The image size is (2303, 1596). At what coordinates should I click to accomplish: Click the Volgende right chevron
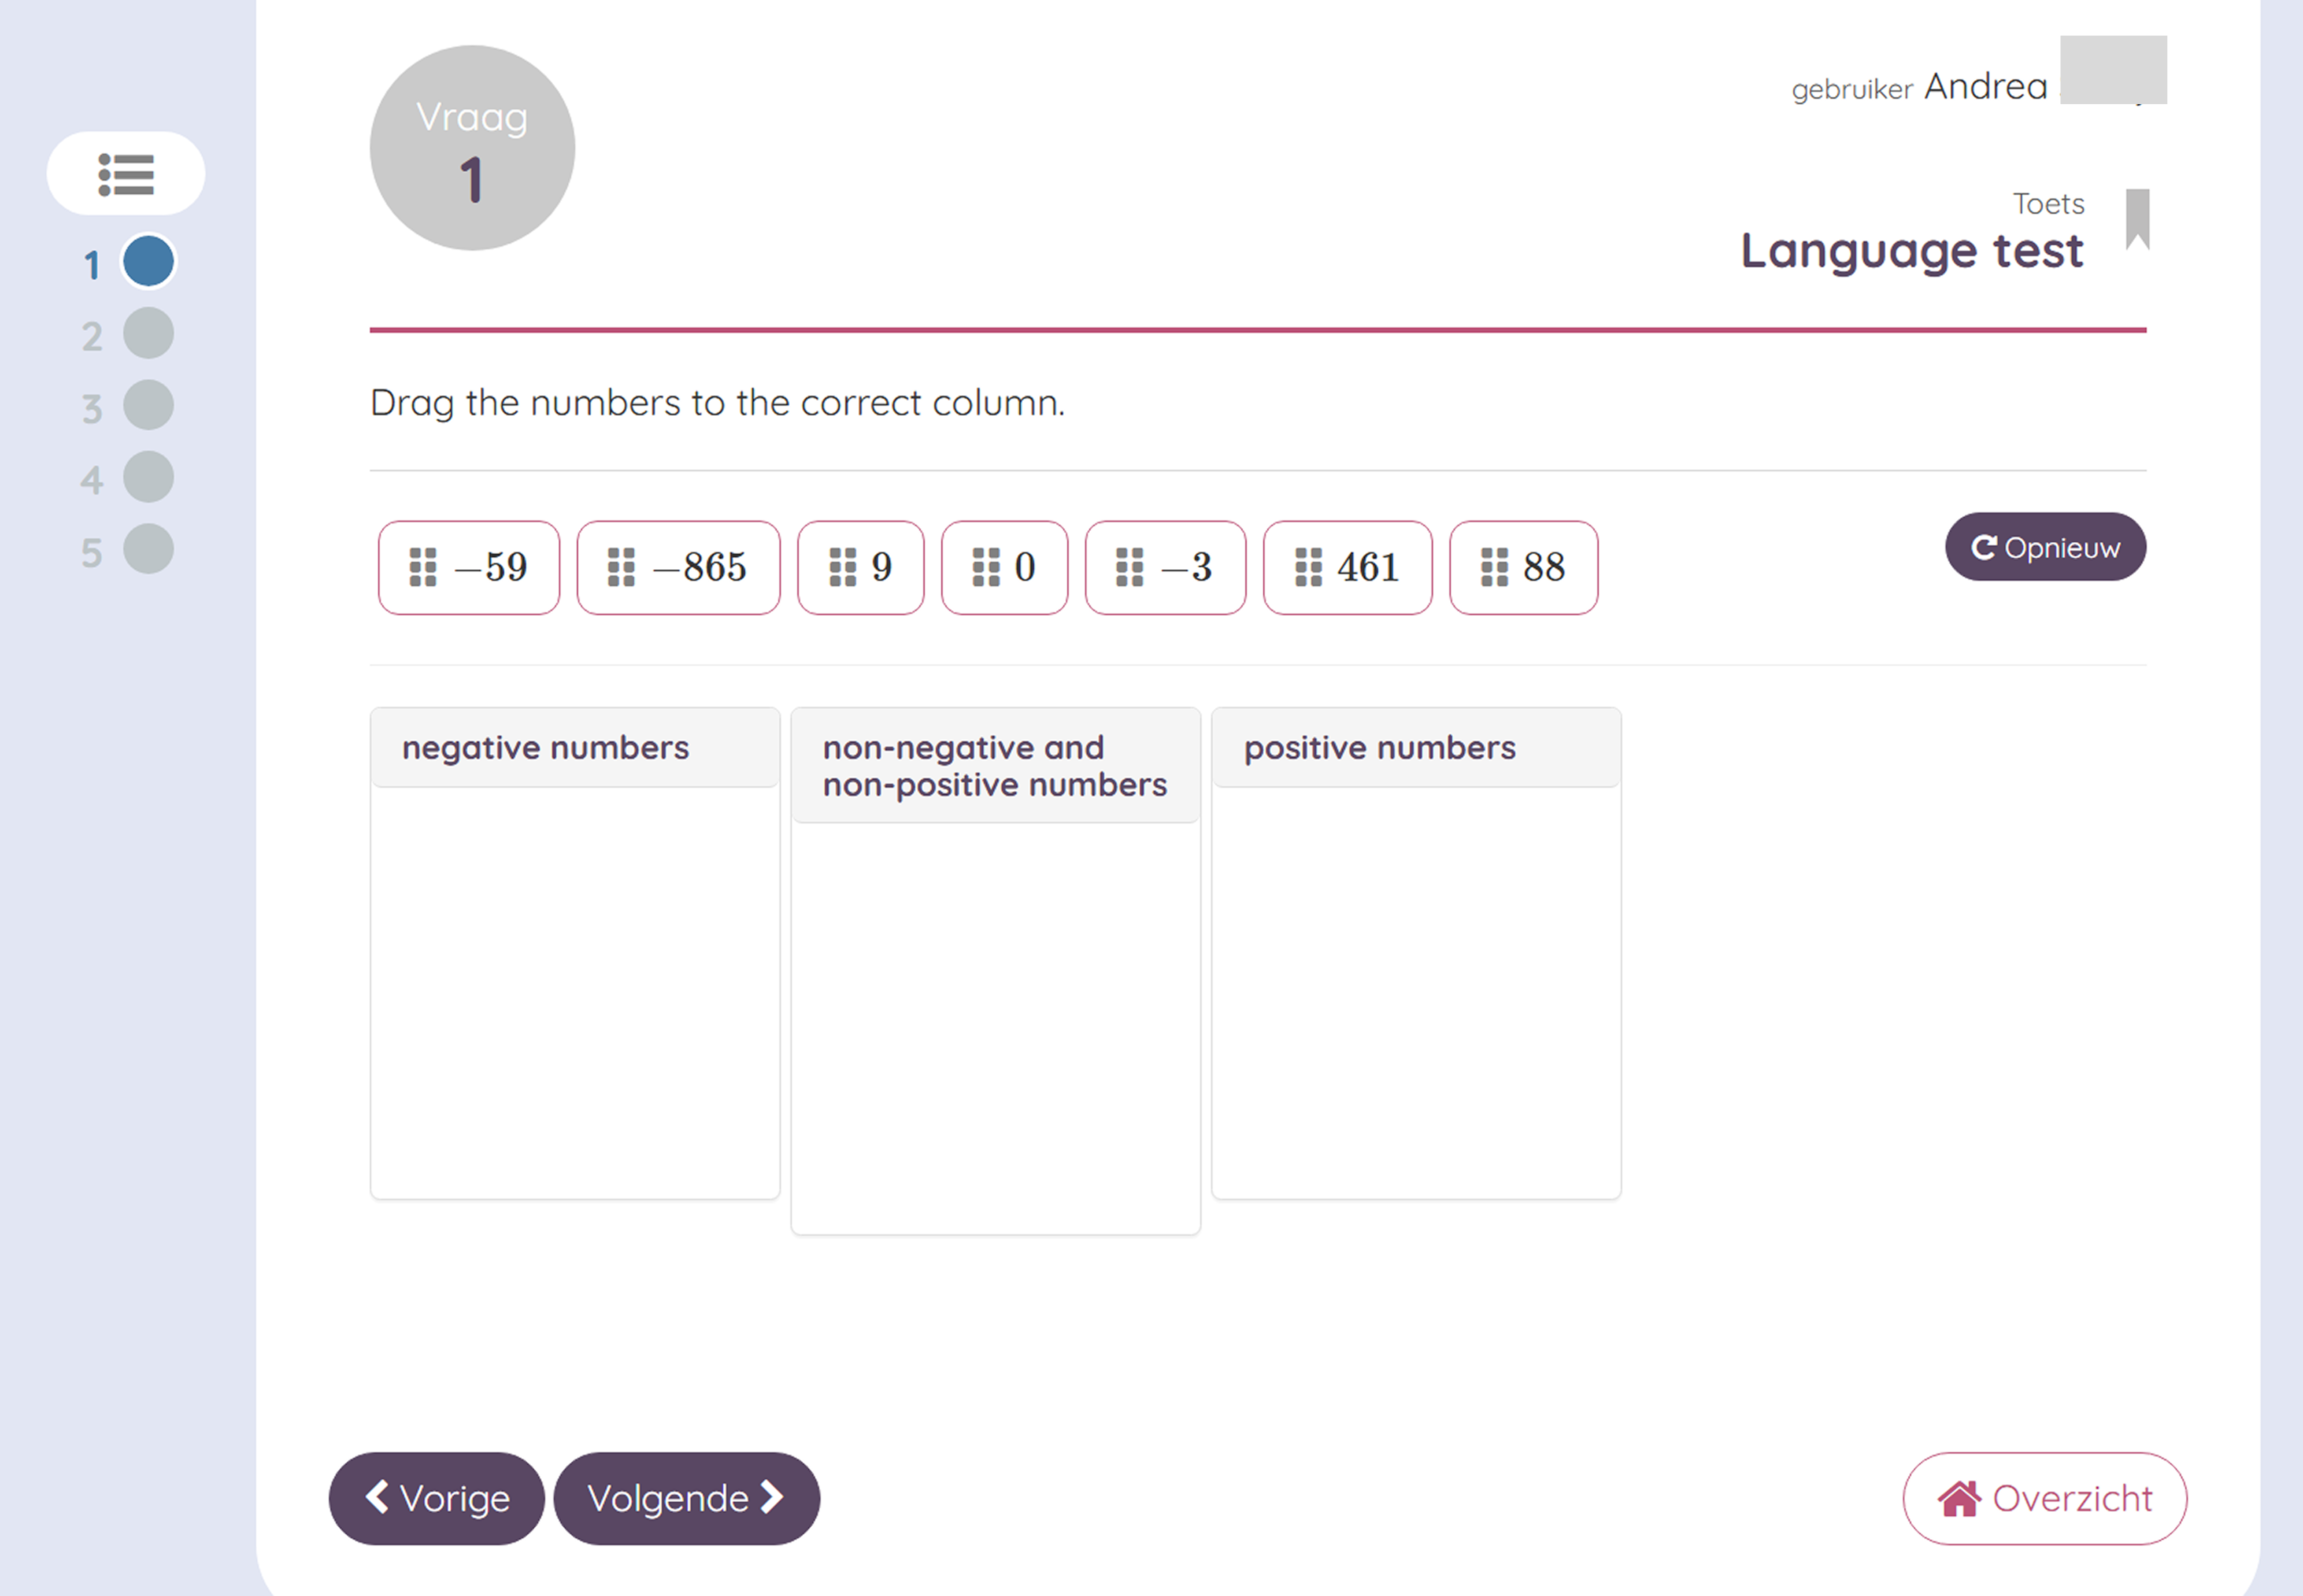coord(771,1497)
